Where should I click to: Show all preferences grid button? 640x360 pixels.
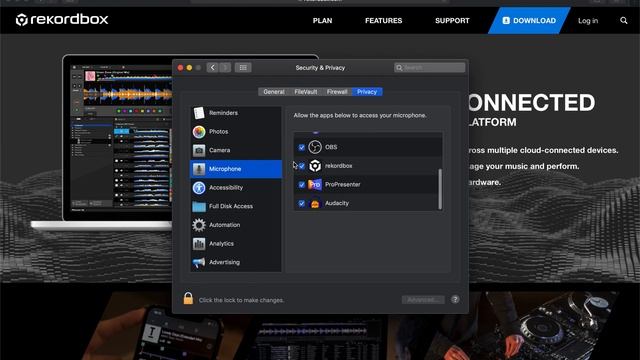tap(243, 68)
